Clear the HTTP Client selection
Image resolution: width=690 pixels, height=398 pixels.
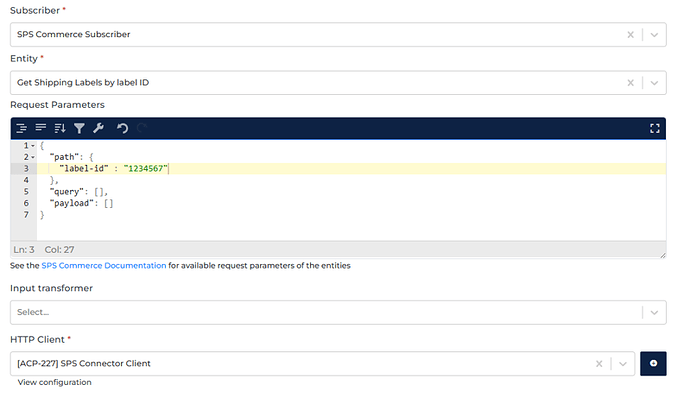599,364
